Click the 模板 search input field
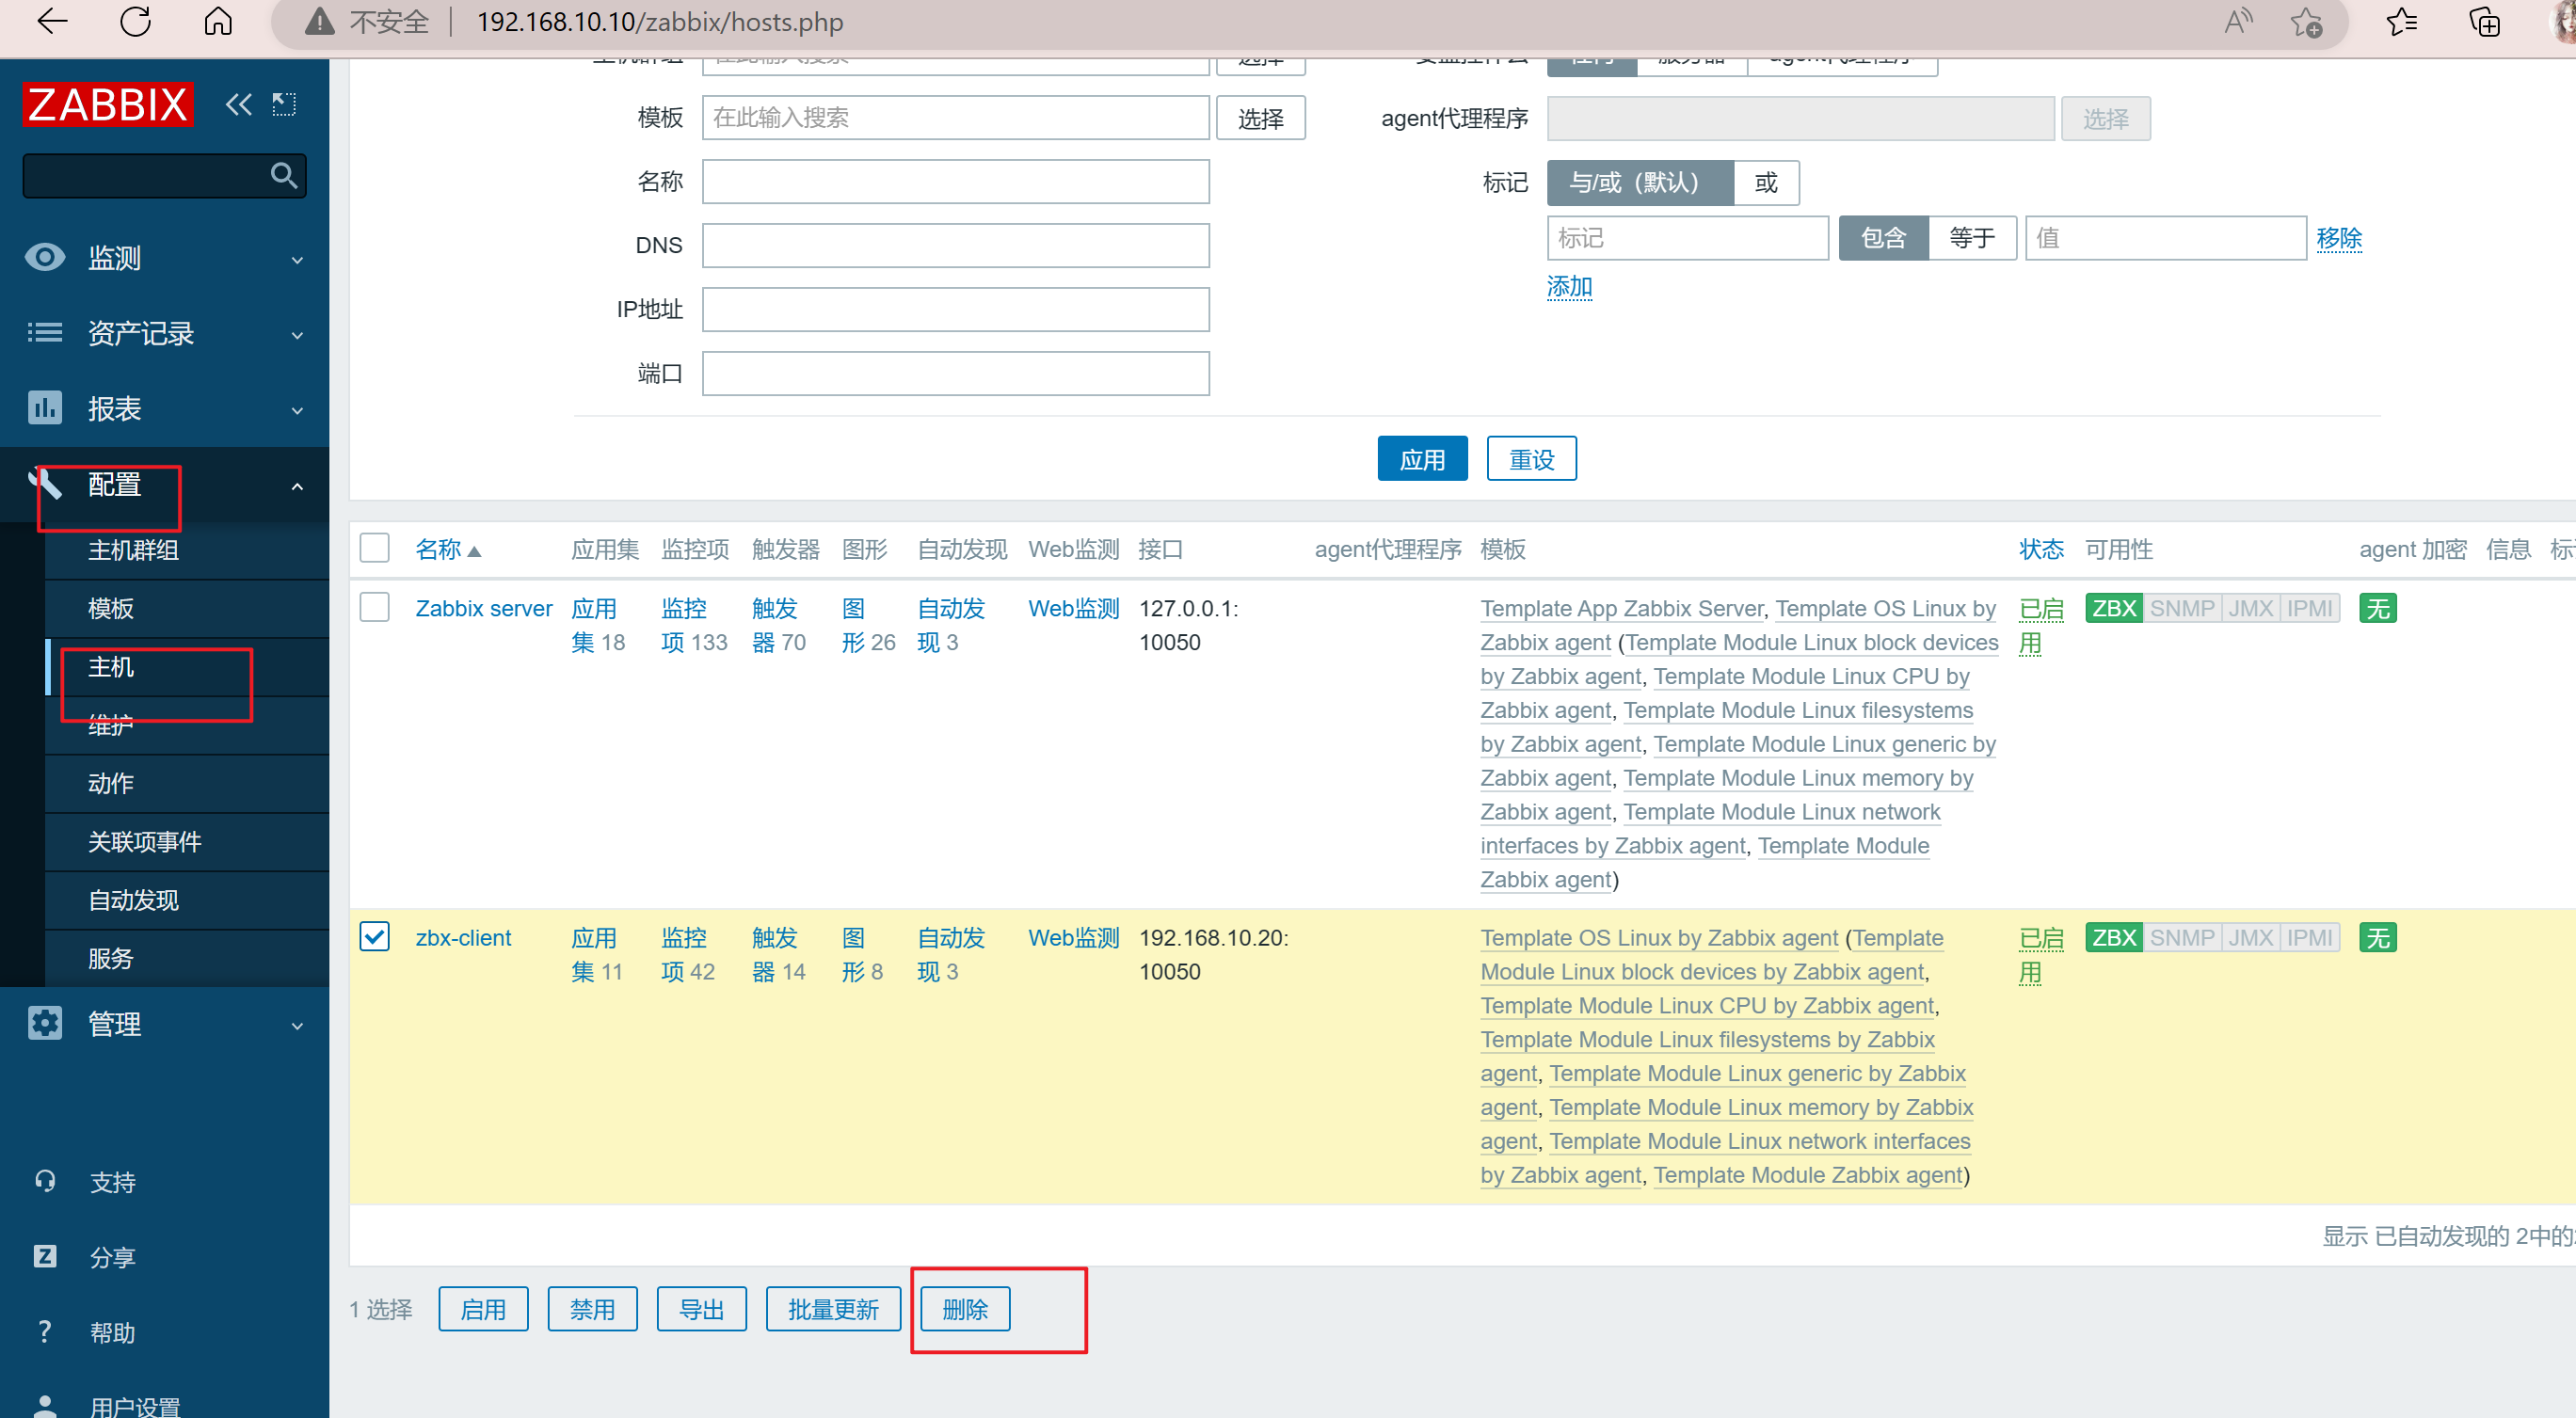The width and height of the screenshot is (2576, 1418). pyautogui.click(x=955, y=118)
